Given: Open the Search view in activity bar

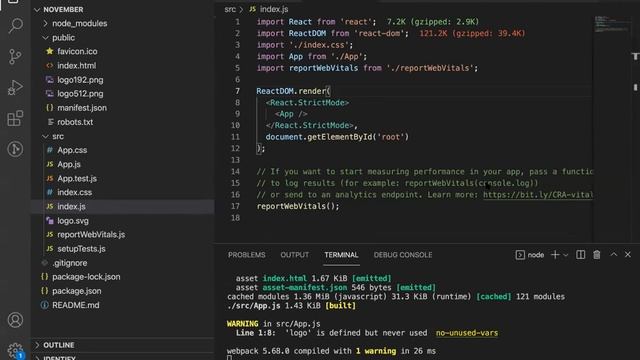Looking at the screenshot, I should click(15, 25).
